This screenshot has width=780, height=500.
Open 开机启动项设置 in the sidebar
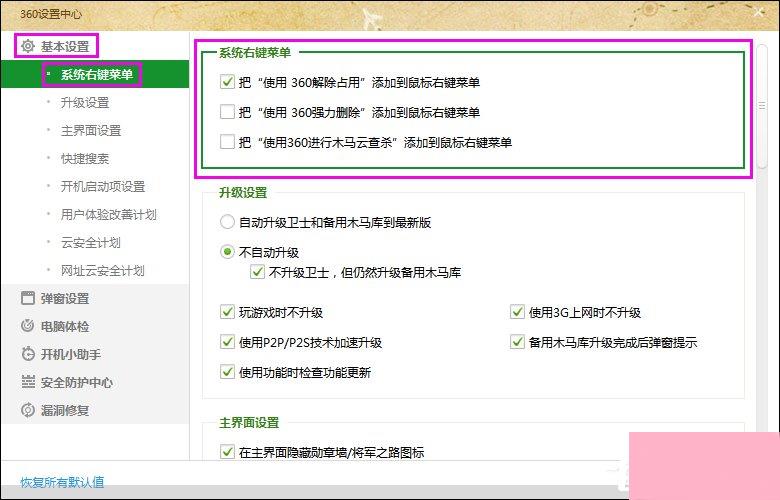(x=103, y=186)
